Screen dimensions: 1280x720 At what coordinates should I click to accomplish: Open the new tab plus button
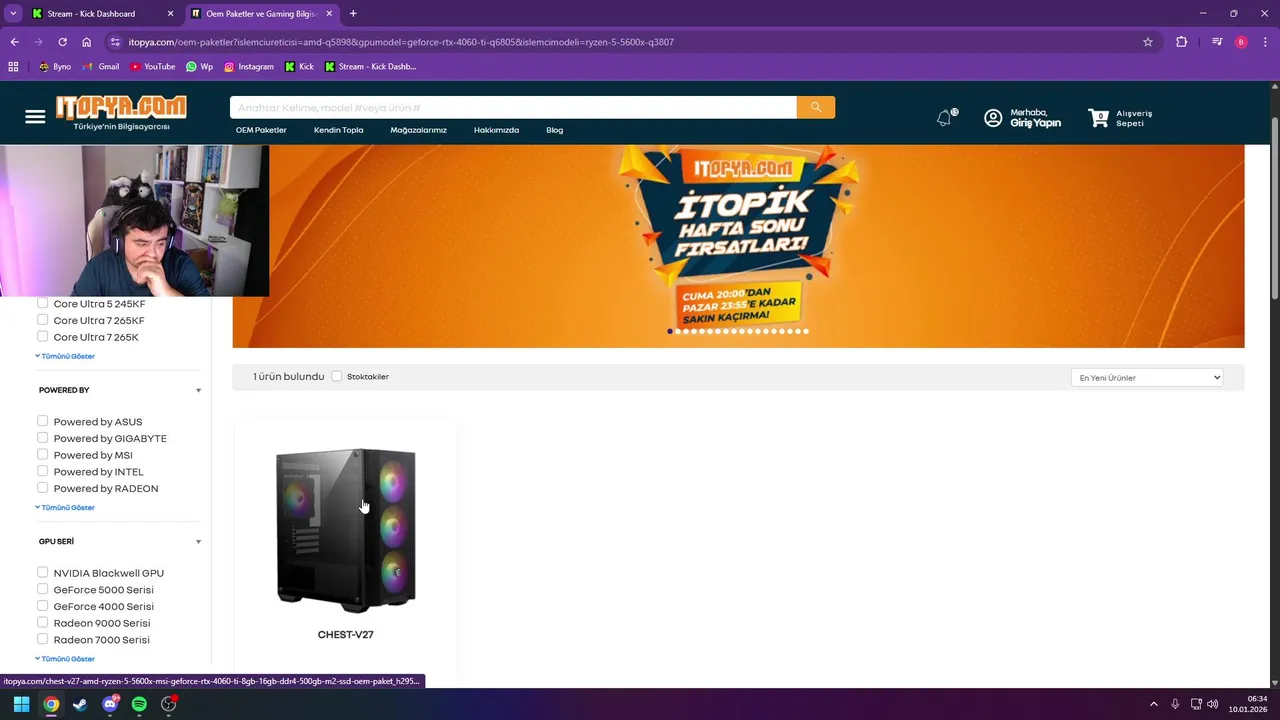(353, 14)
